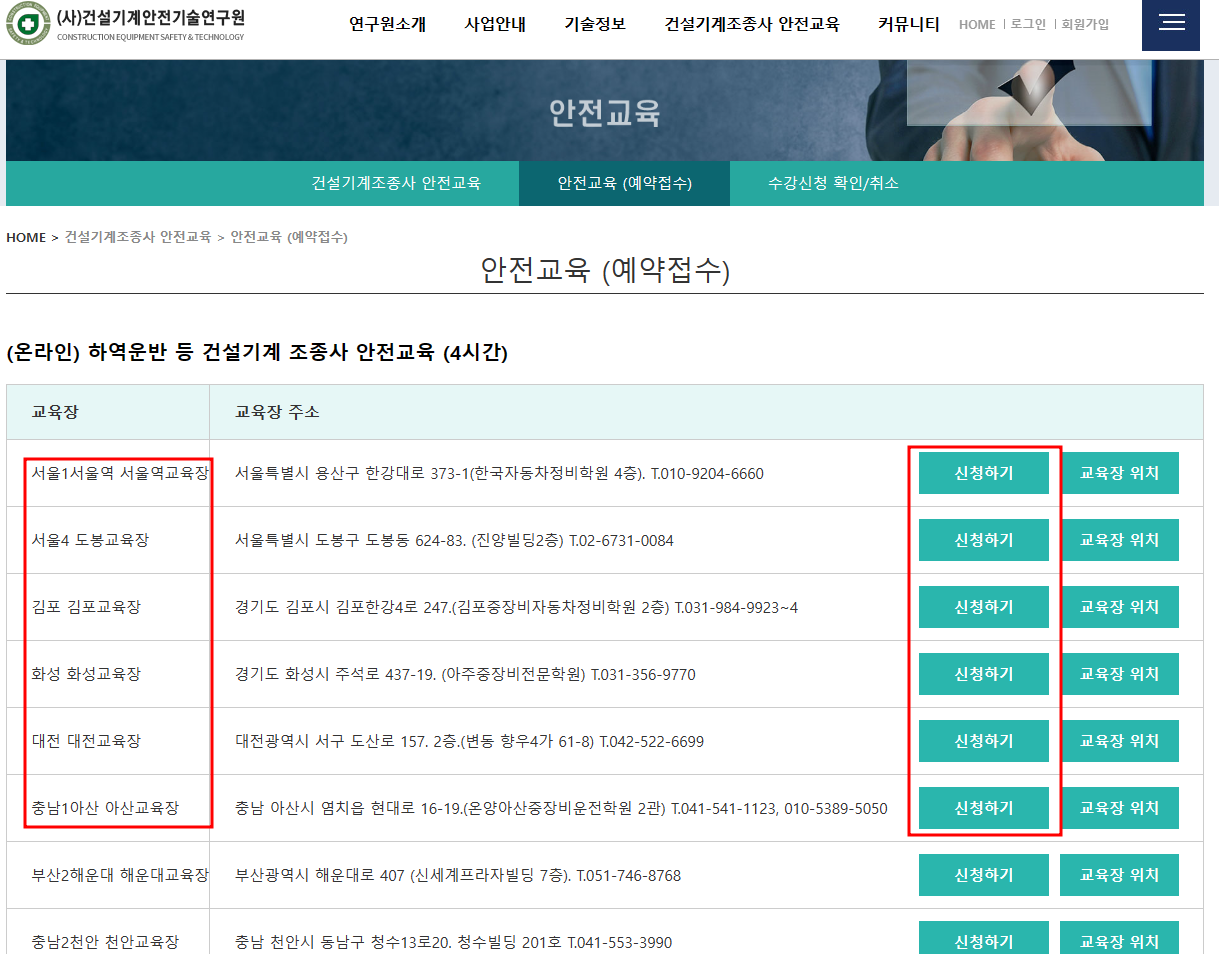The height and width of the screenshot is (954, 1219).
Task: Click 신청하기 for the 김포 김포교육장
Action: click(x=983, y=606)
